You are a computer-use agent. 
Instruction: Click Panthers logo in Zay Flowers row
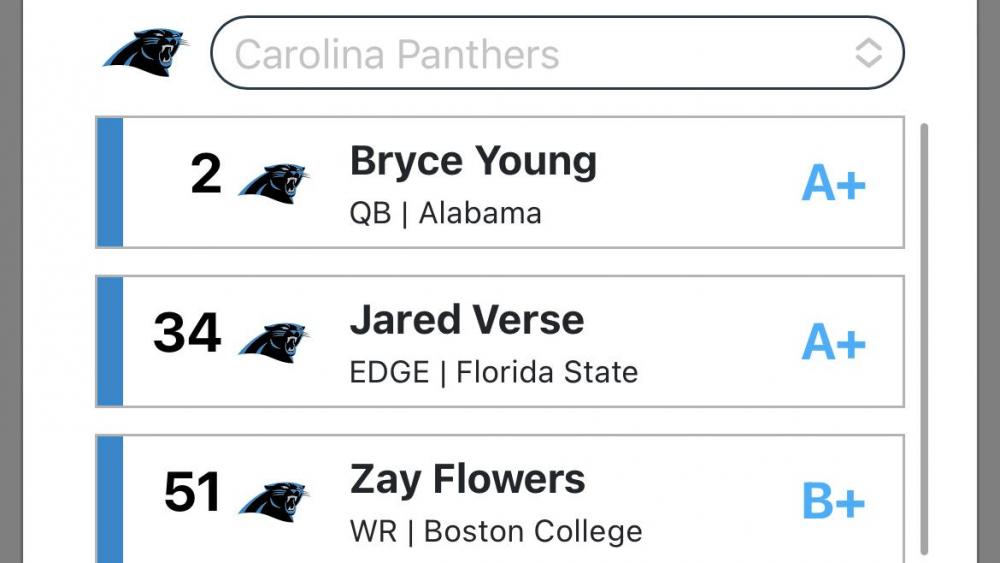pos(273,498)
